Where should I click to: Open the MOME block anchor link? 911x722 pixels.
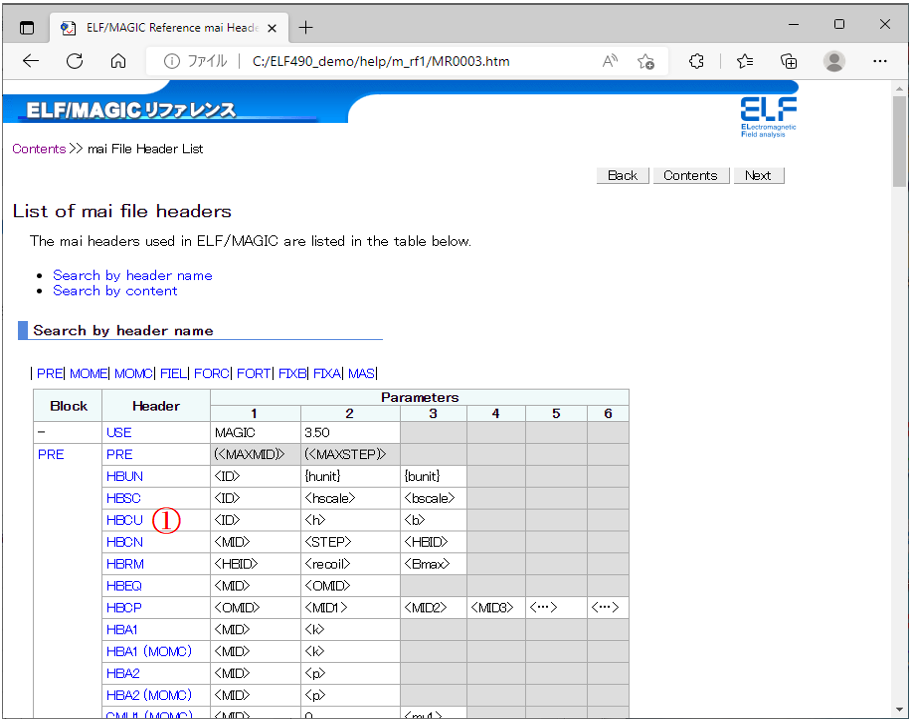pyautogui.click(x=88, y=373)
